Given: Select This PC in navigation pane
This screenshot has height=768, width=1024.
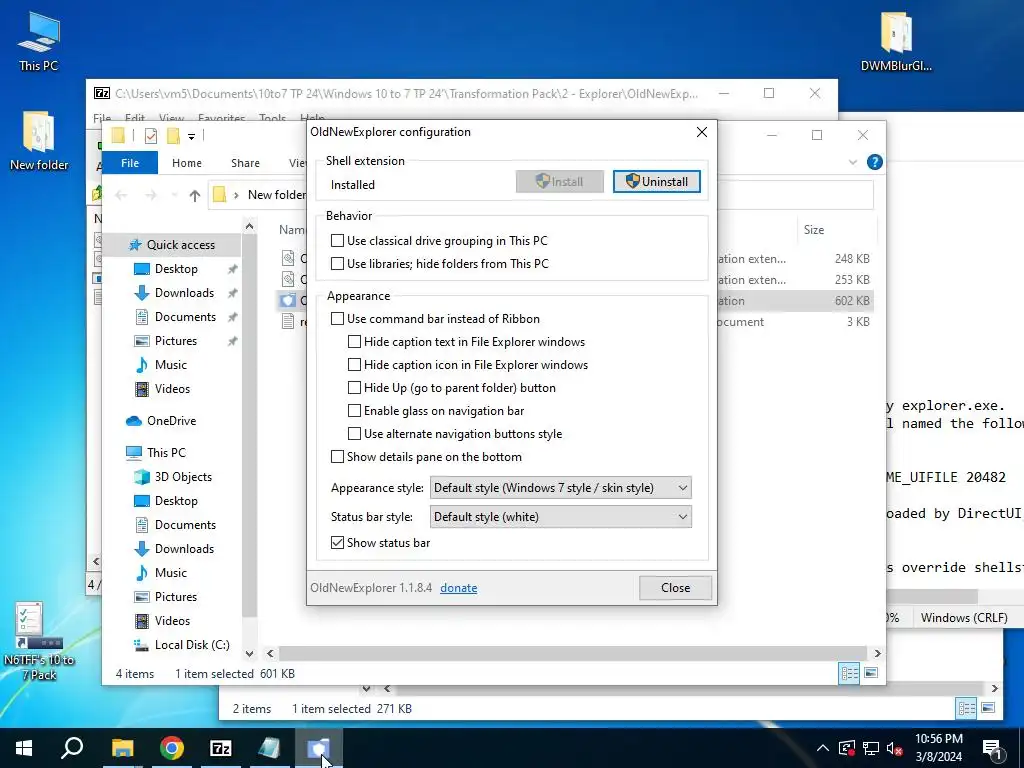Looking at the screenshot, I should click(x=166, y=453).
